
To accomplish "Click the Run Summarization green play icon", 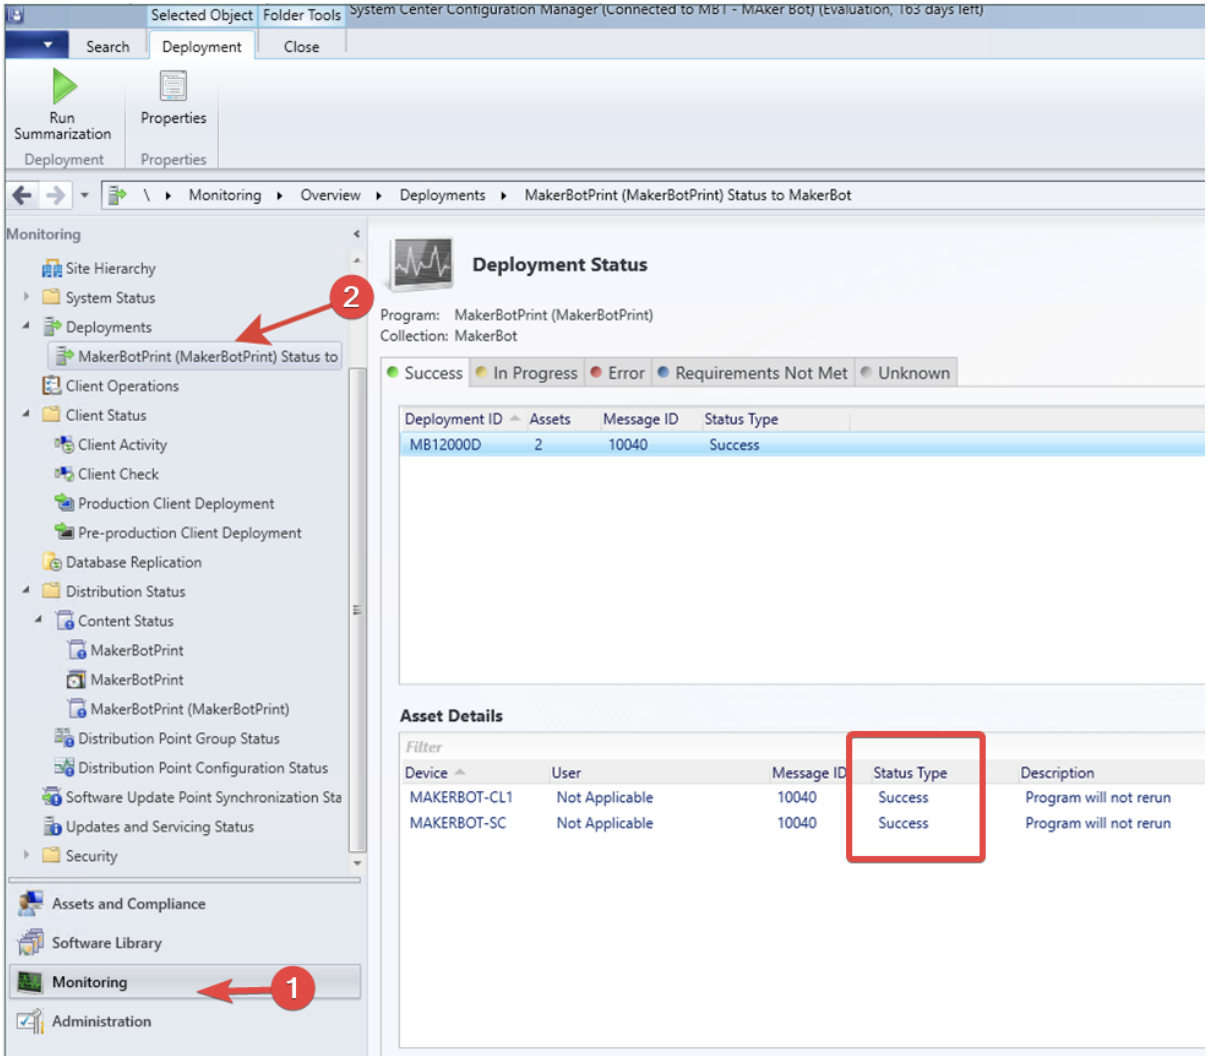I will click(64, 87).
